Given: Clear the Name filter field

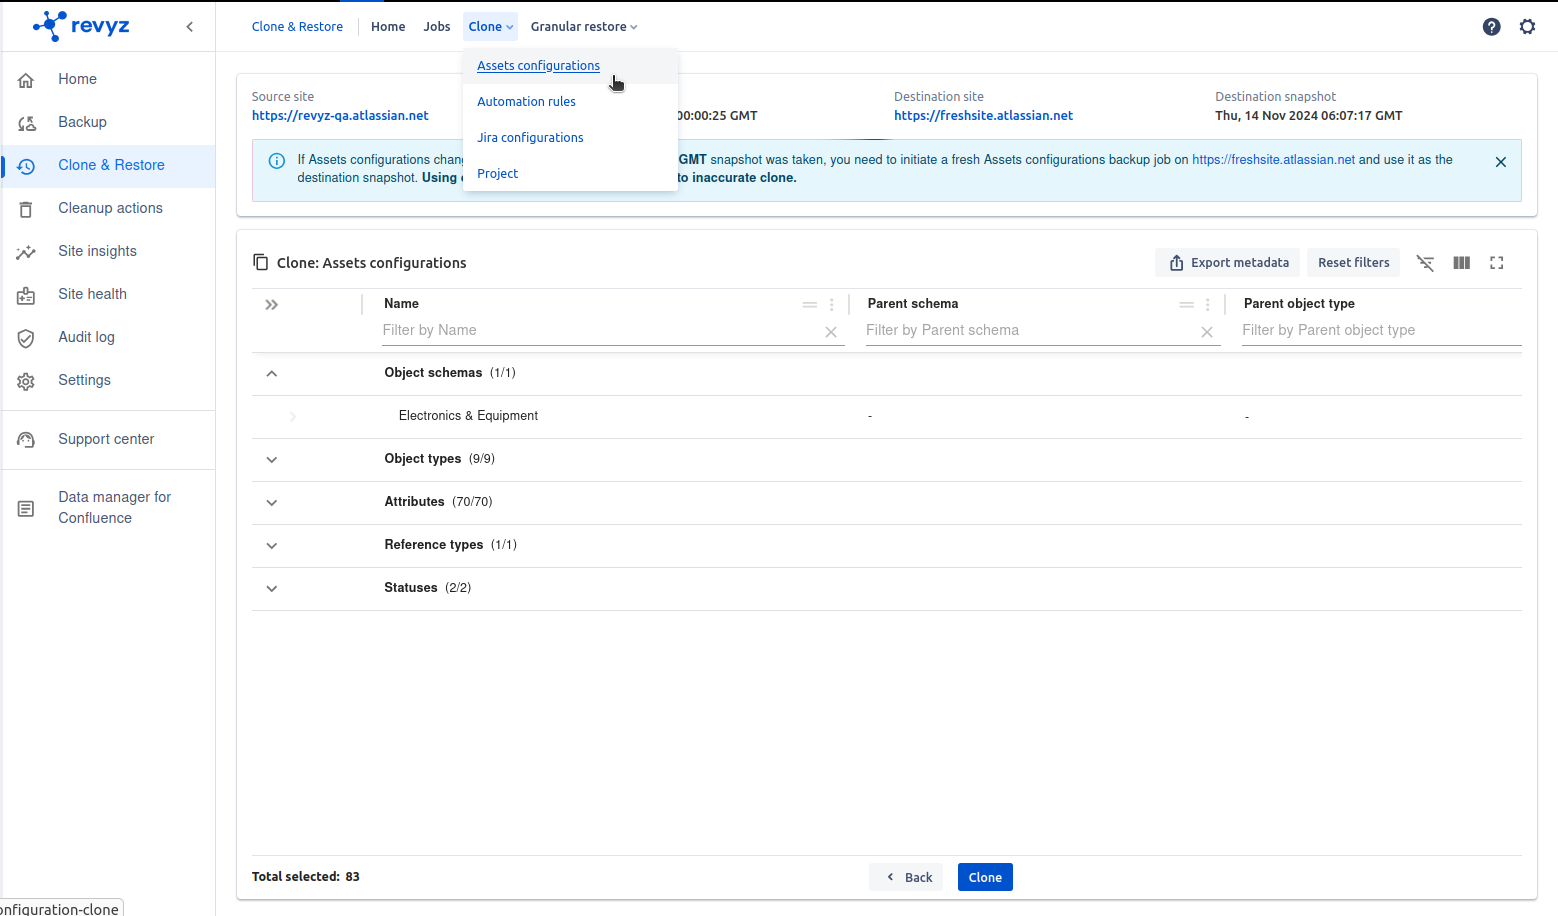Looking at the screenshot, I should (x=830, y=332).
